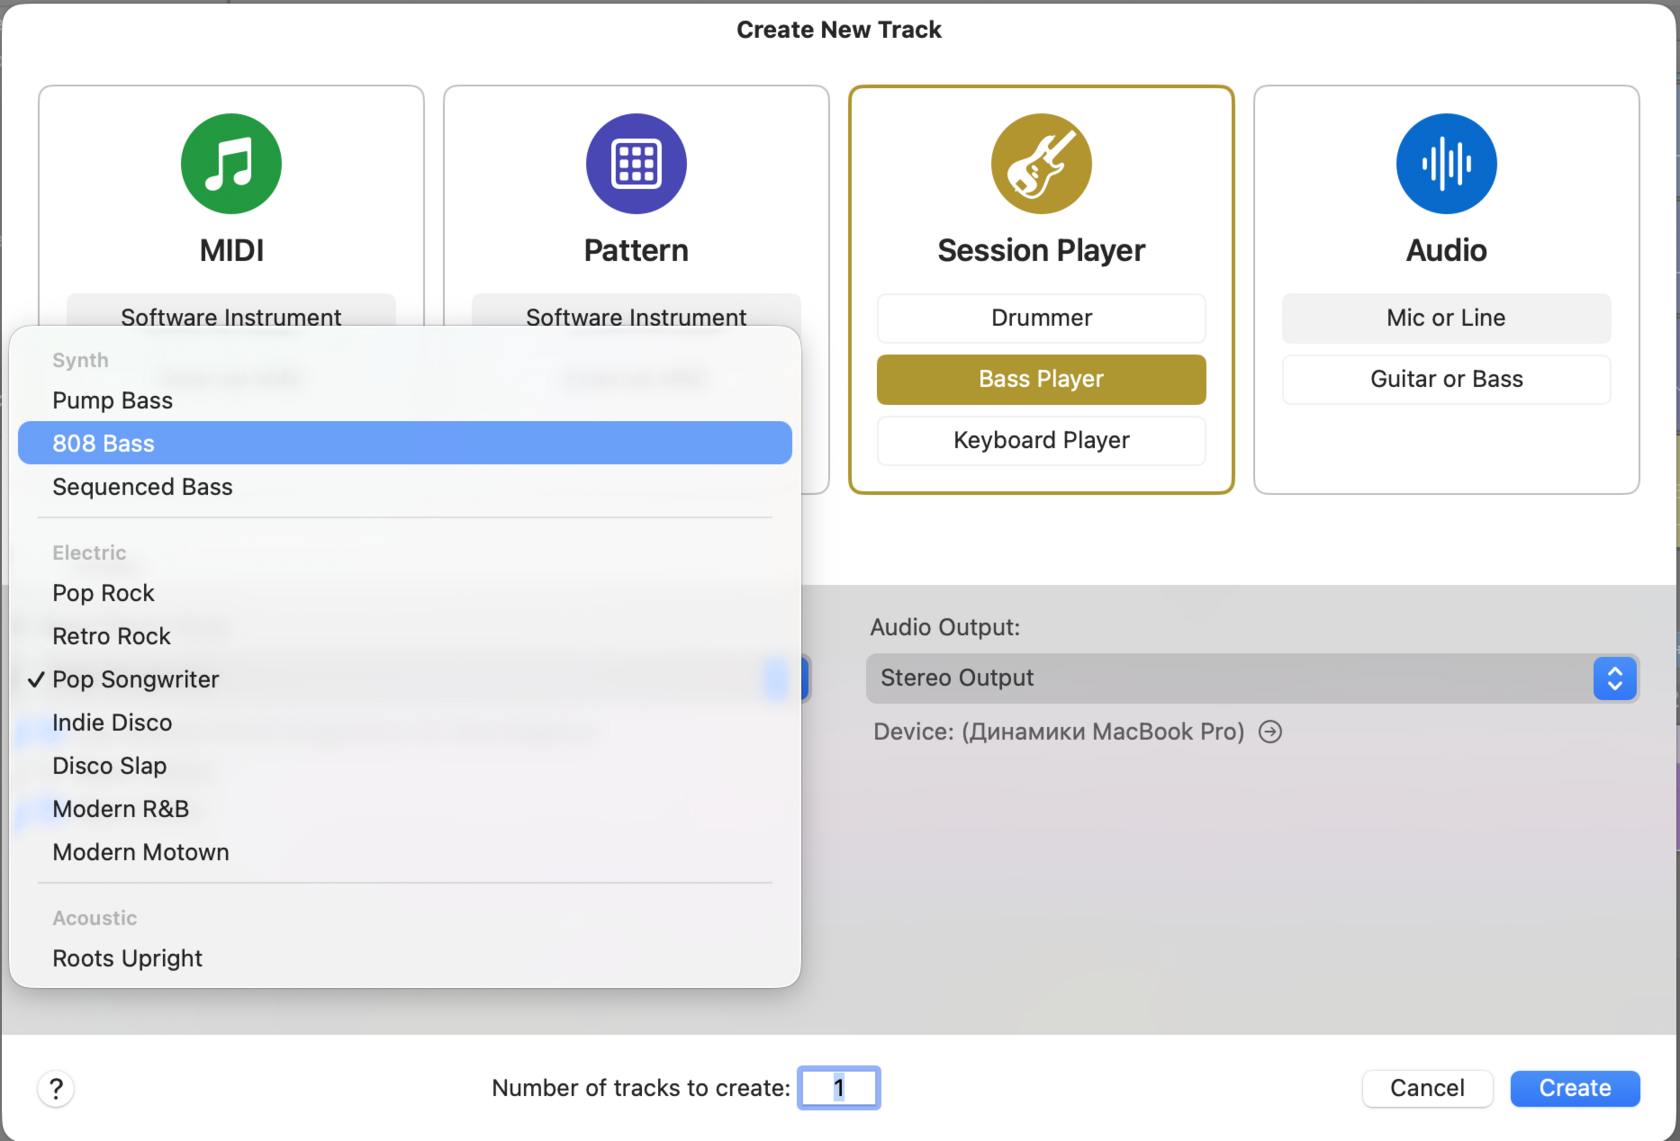Select the checked Pop Songwriter style
Viewport: 1680px width, 1141px height.
(x=405, y=679)
